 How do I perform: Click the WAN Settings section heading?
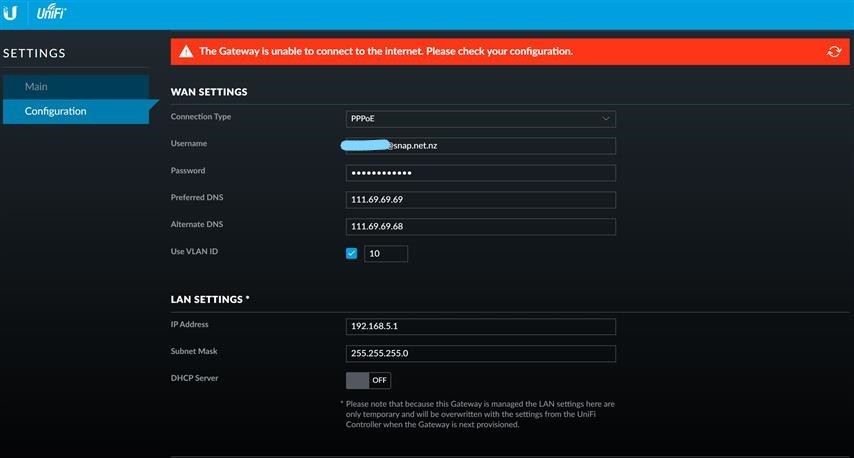[209, 92]
